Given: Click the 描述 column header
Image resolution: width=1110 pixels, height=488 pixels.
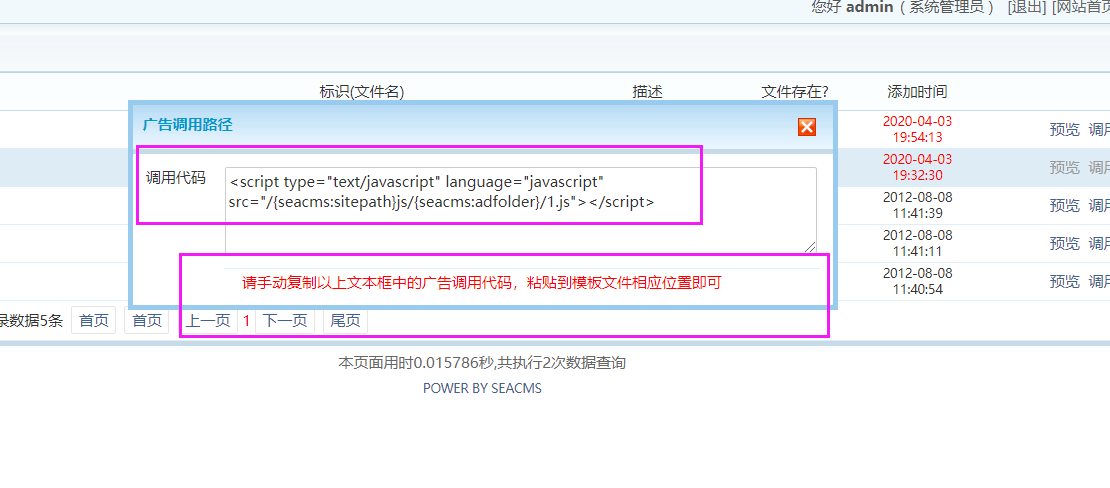Looking at the screenshot, I should 648,91.
